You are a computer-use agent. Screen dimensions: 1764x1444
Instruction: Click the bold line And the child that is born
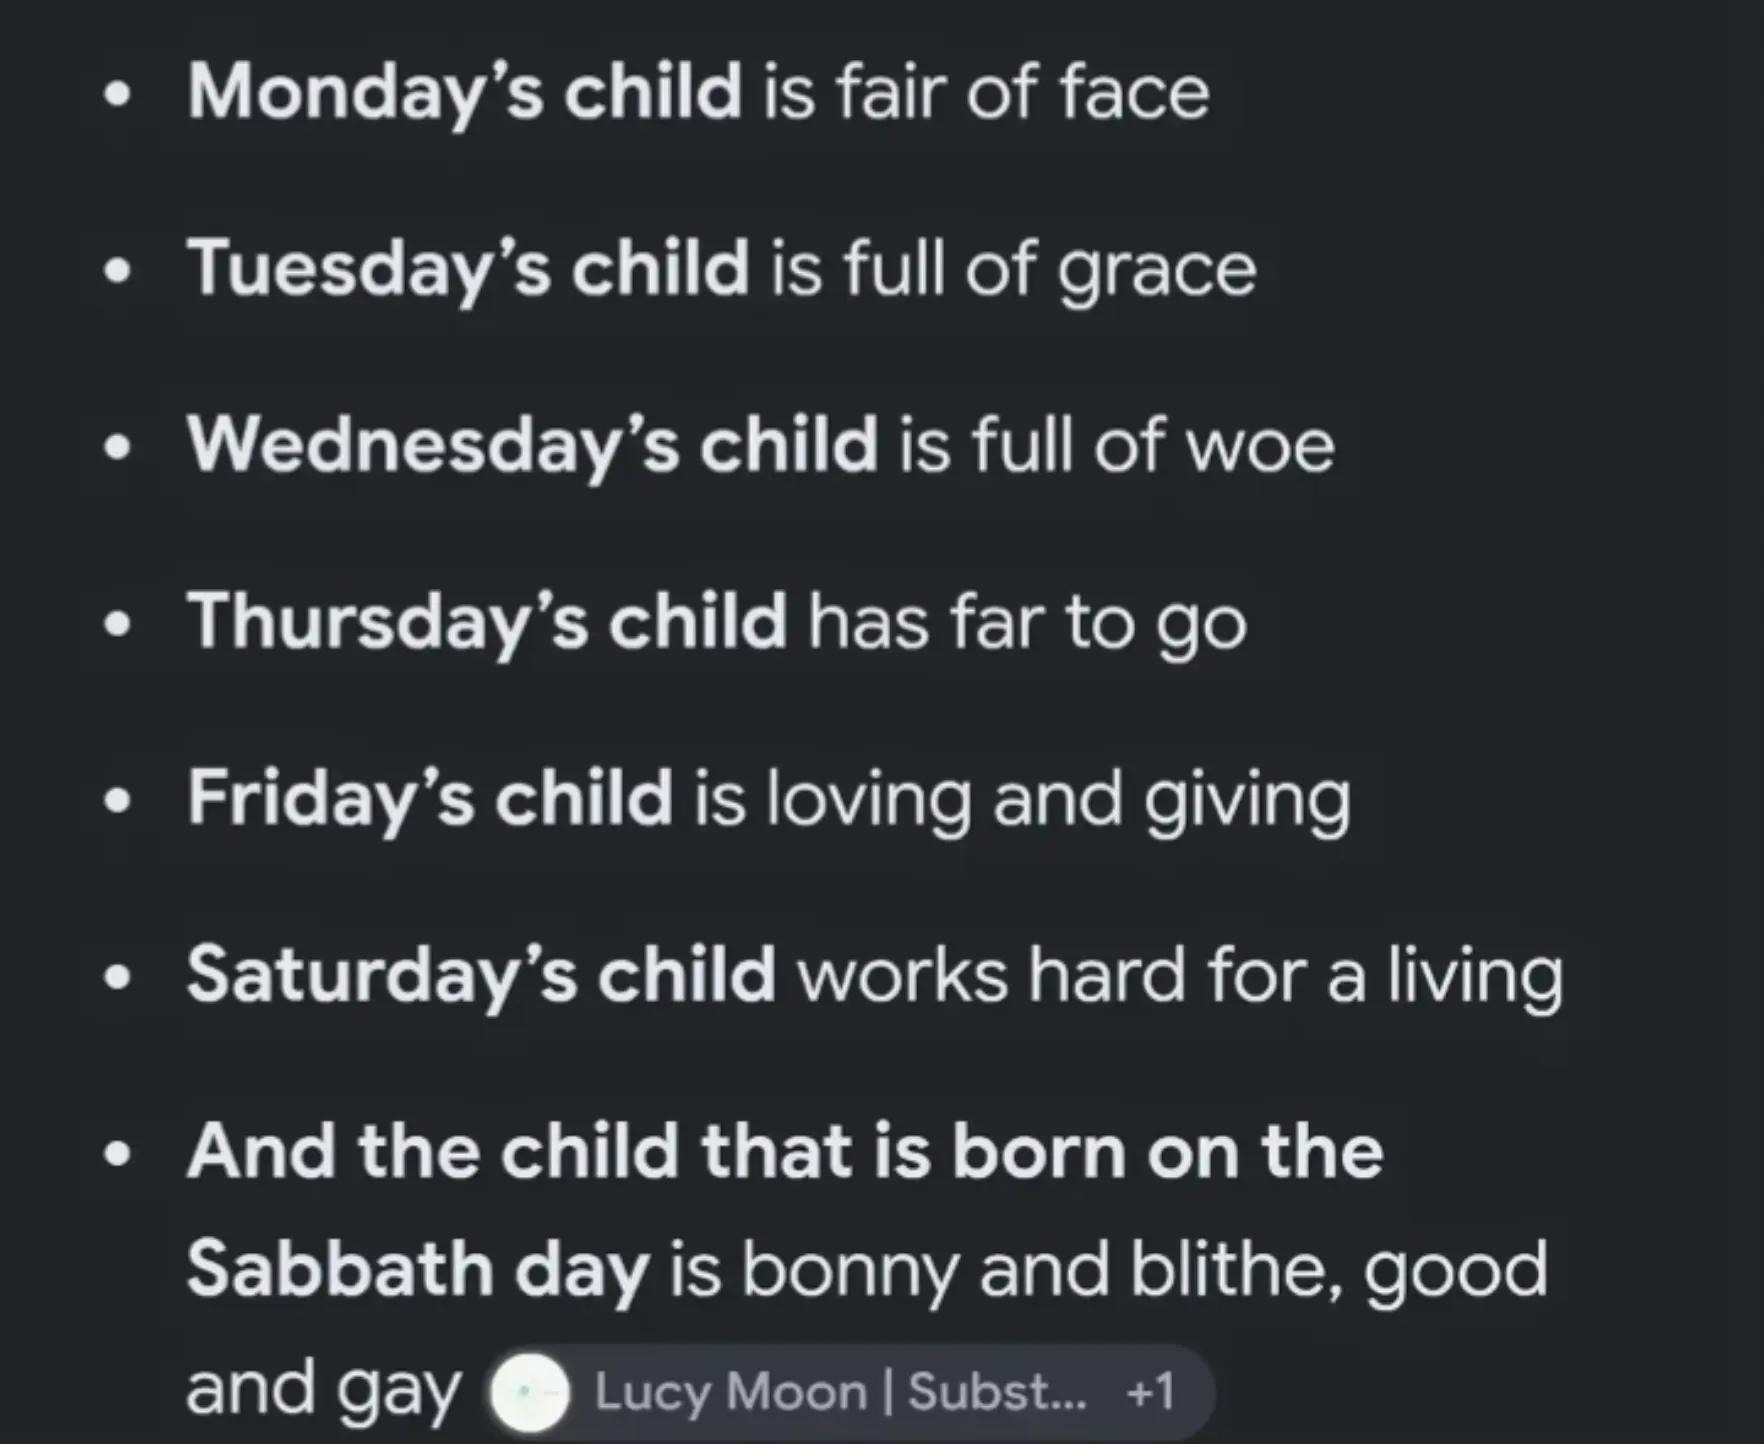785,1152
